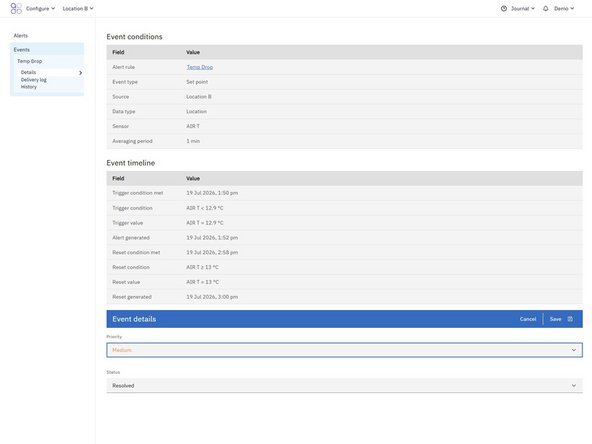Click the save disk icon
Viewport: 592px width, 444px height.
coord(570,319)
